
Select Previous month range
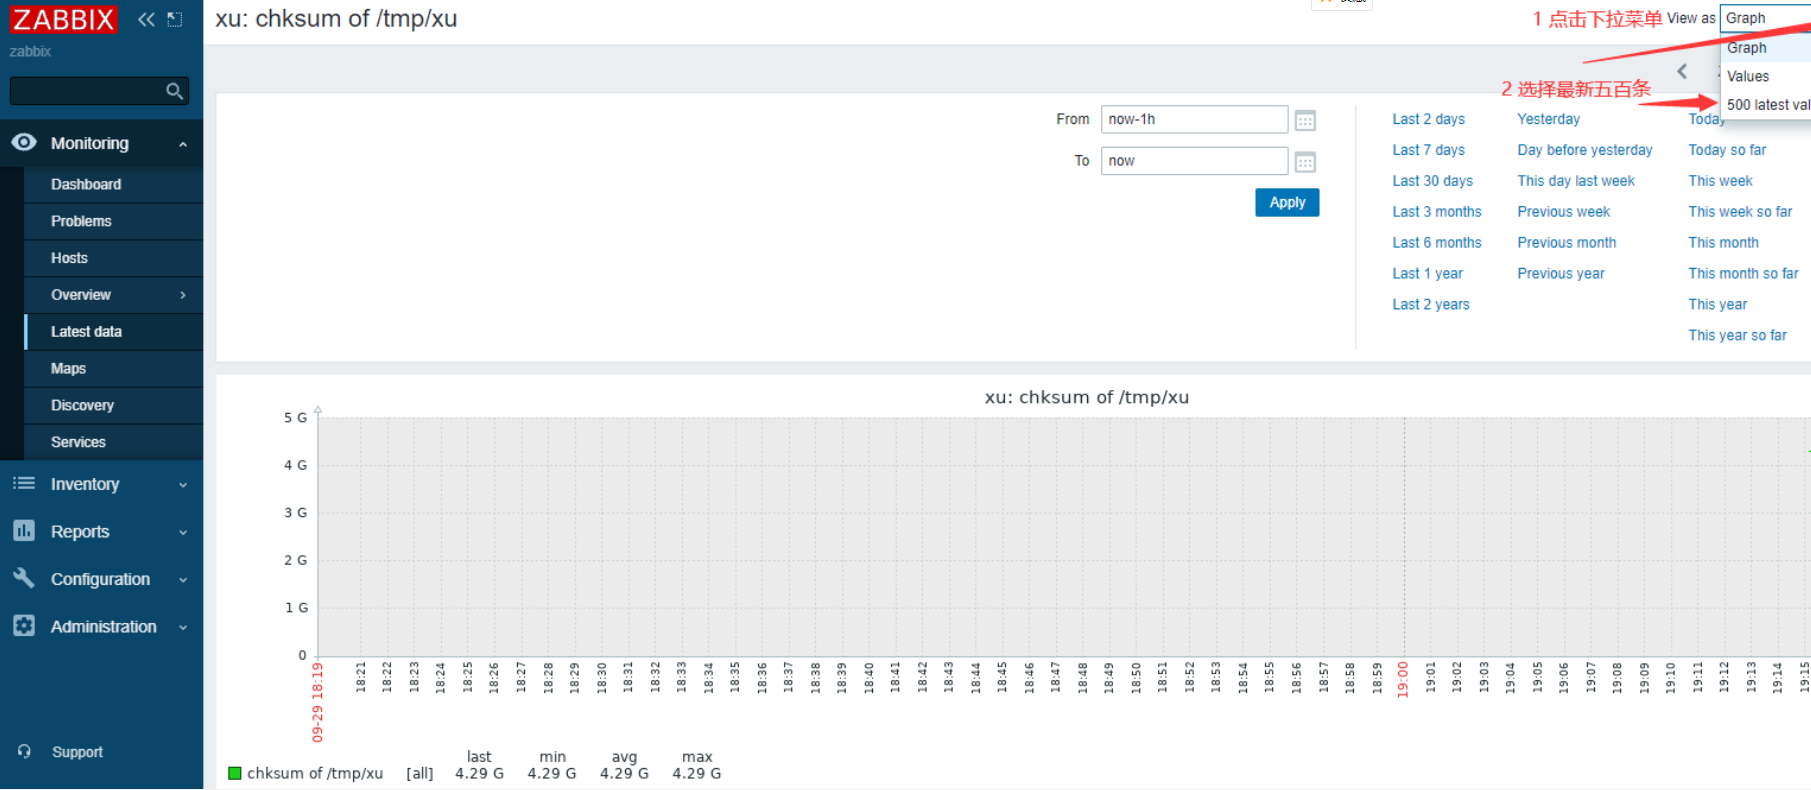click(1566, 243)
